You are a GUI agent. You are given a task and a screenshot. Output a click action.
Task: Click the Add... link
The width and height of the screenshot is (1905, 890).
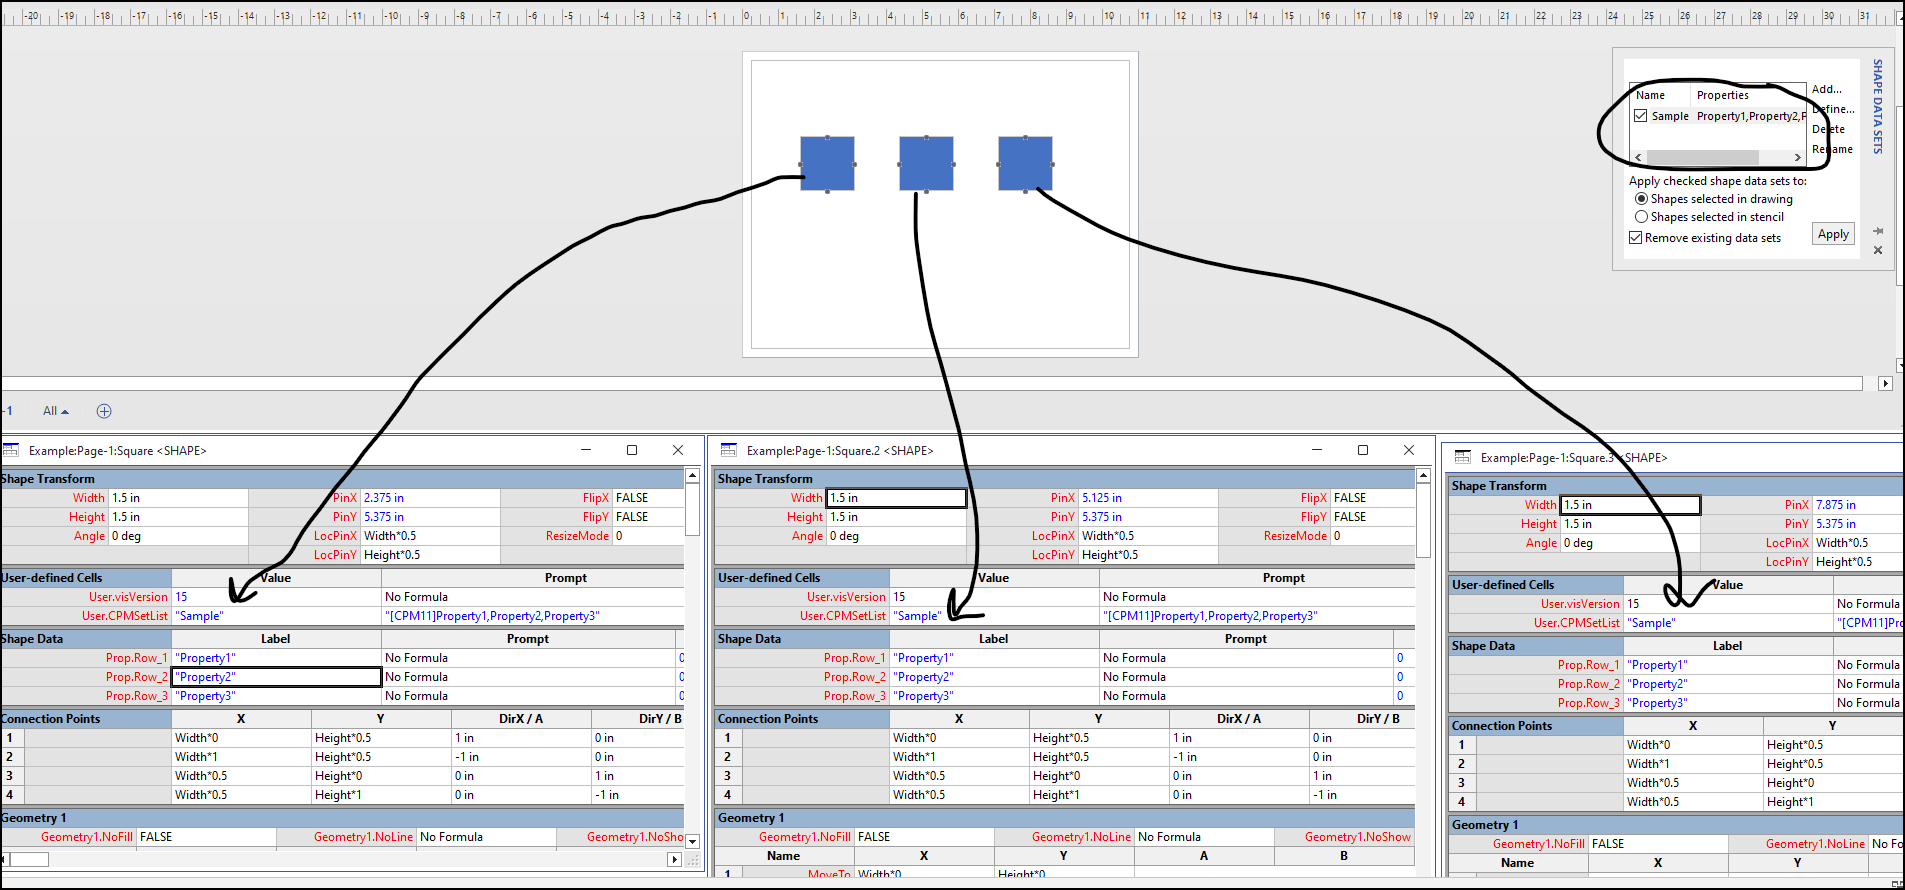click(1826, 89)
